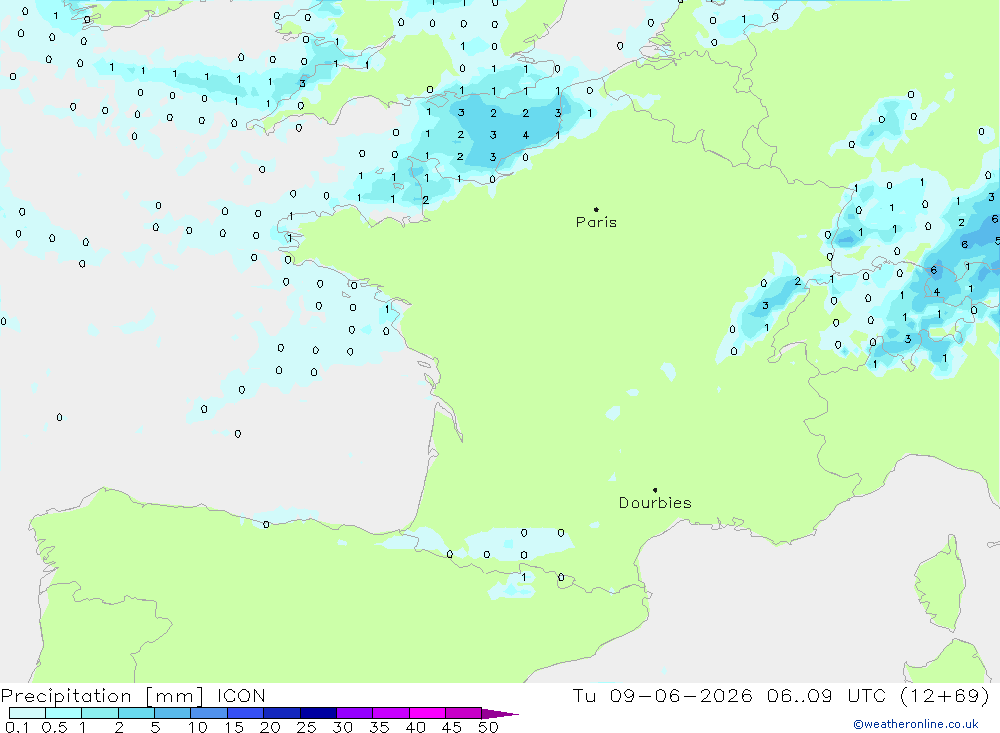The height and width of the screenshot is (733, 1000).
Task: Pick the 30–35 mm purple legend swatch
Action: (x=354, y=713)
